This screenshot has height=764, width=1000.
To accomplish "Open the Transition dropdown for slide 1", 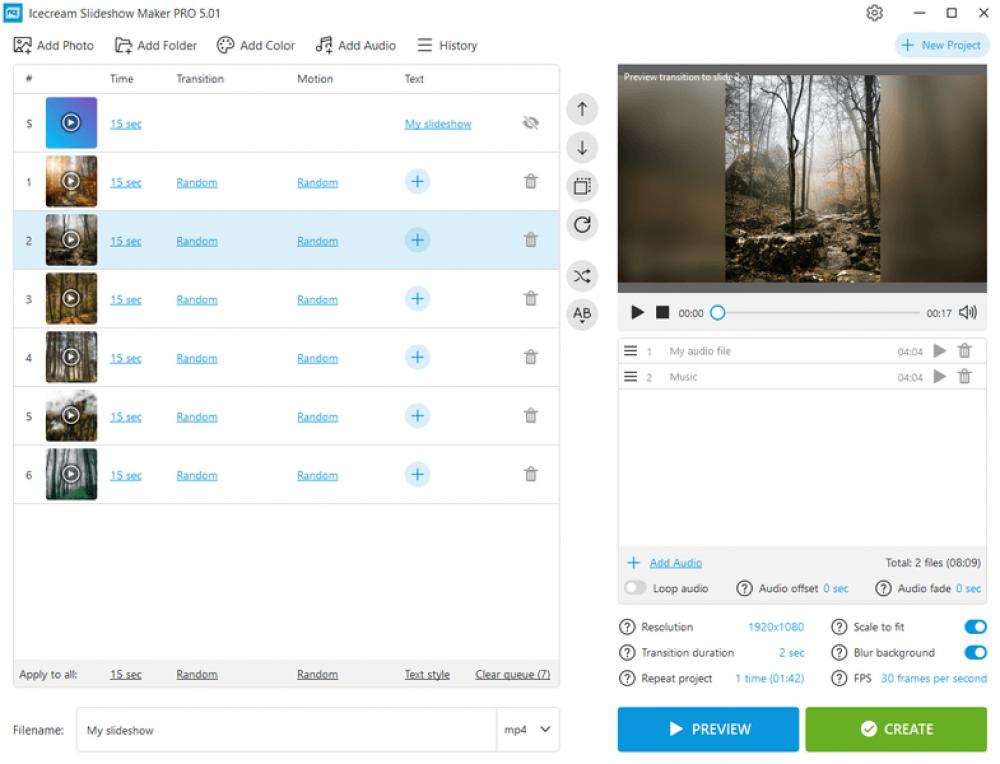I will click(x=196, y=182).
